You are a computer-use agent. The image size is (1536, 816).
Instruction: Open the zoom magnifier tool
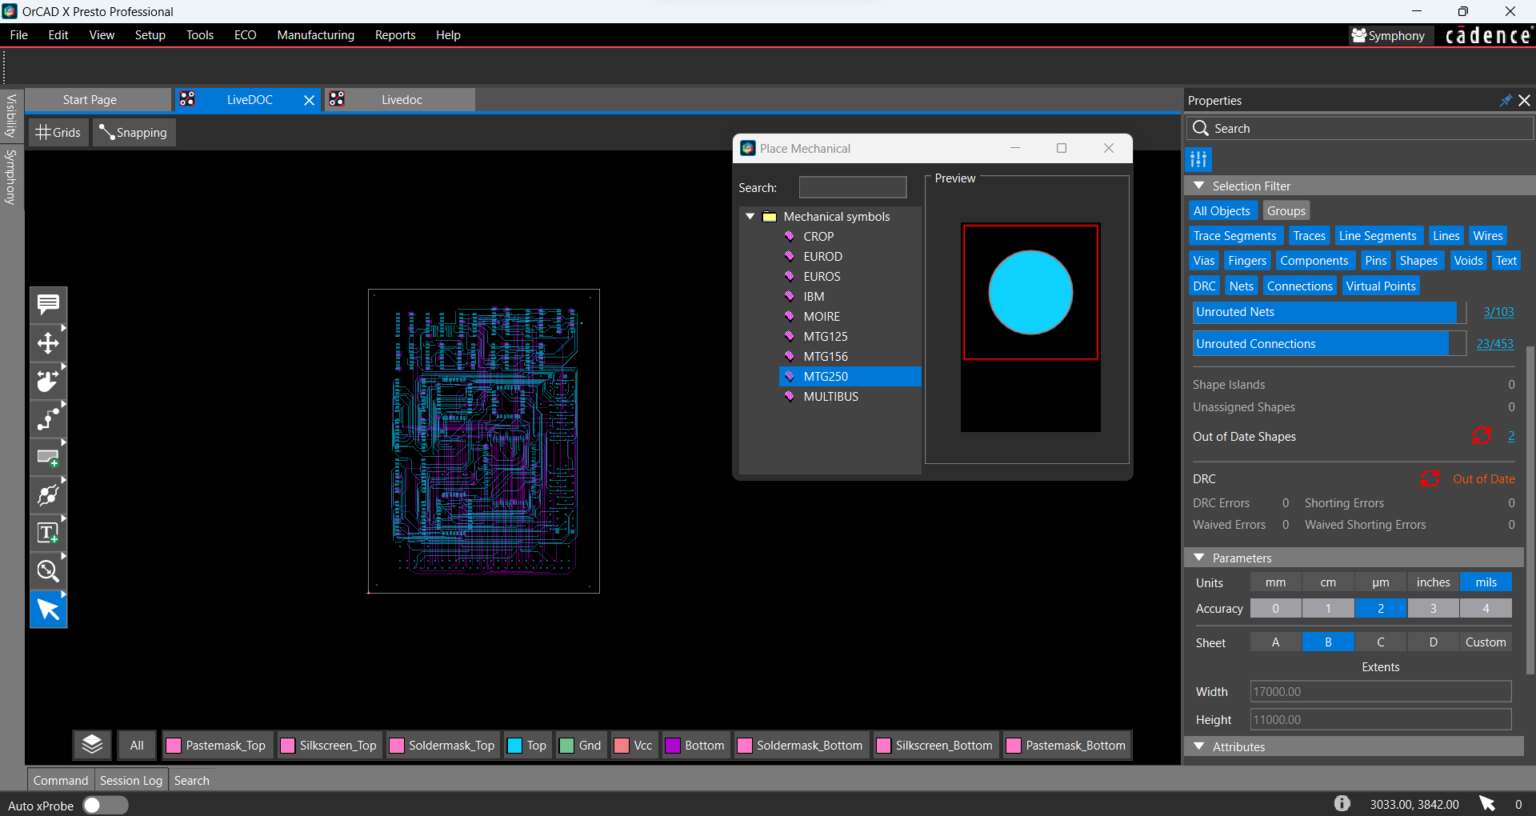pyautogui.click(x=48, y=571)
